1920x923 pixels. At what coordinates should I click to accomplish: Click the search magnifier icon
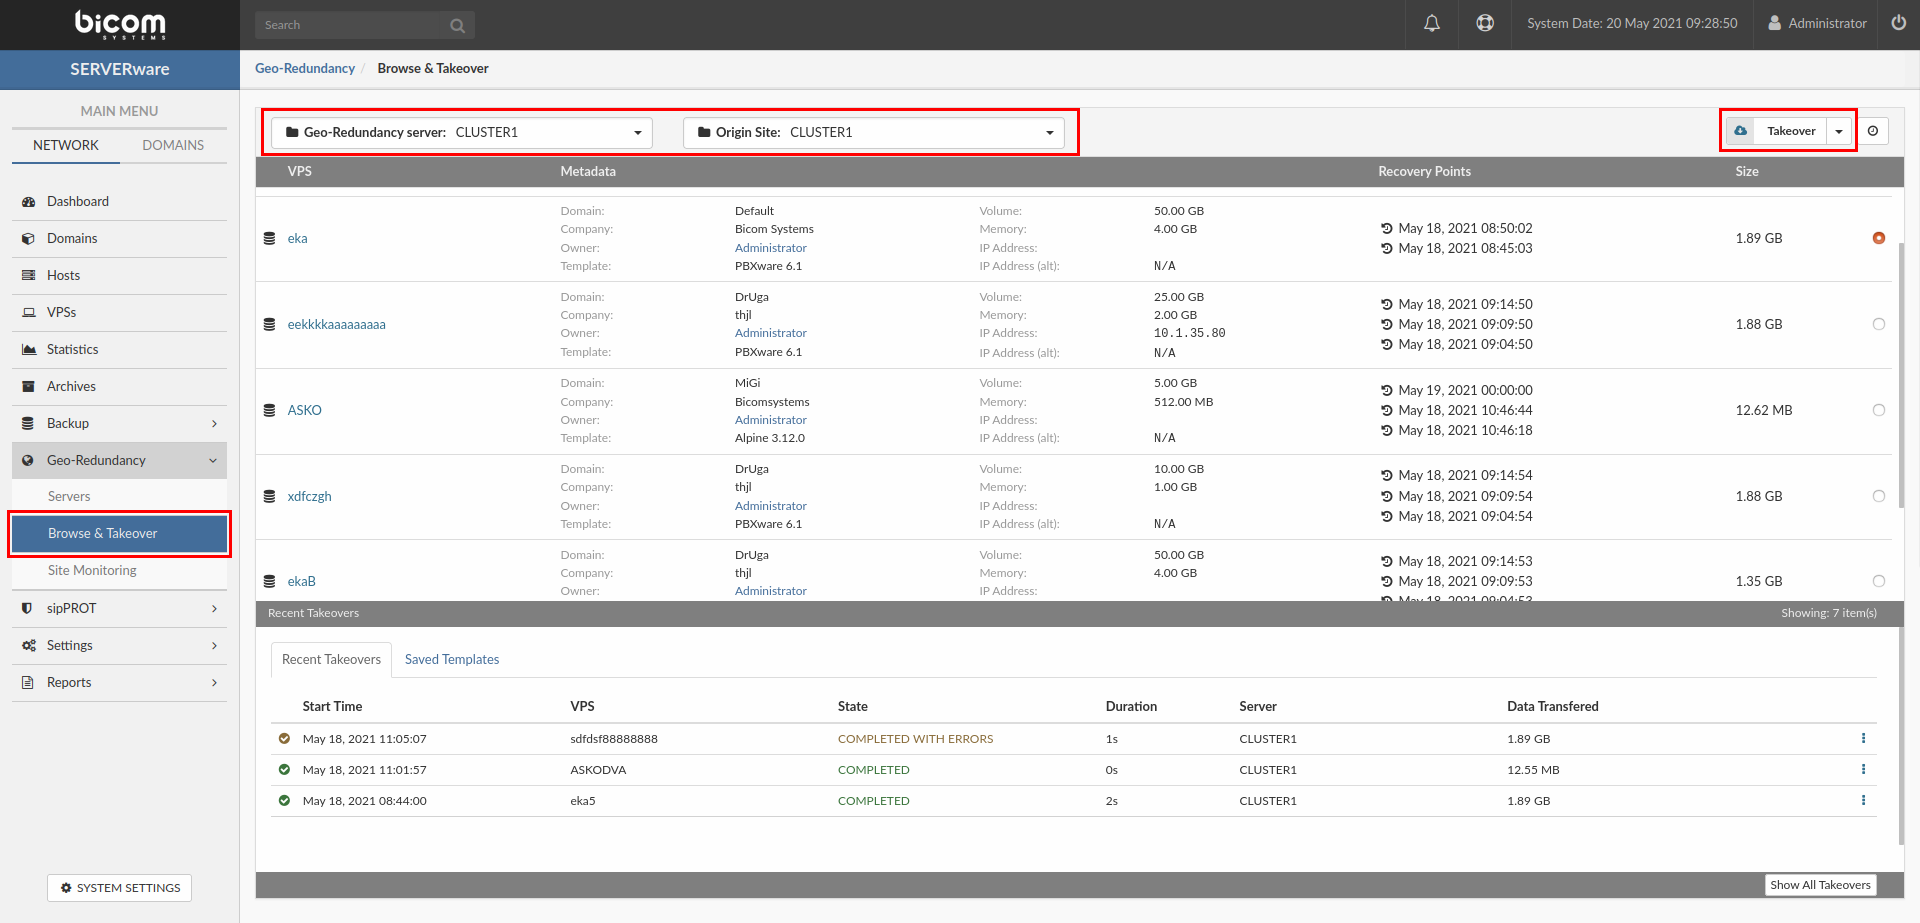click(457, 26)
